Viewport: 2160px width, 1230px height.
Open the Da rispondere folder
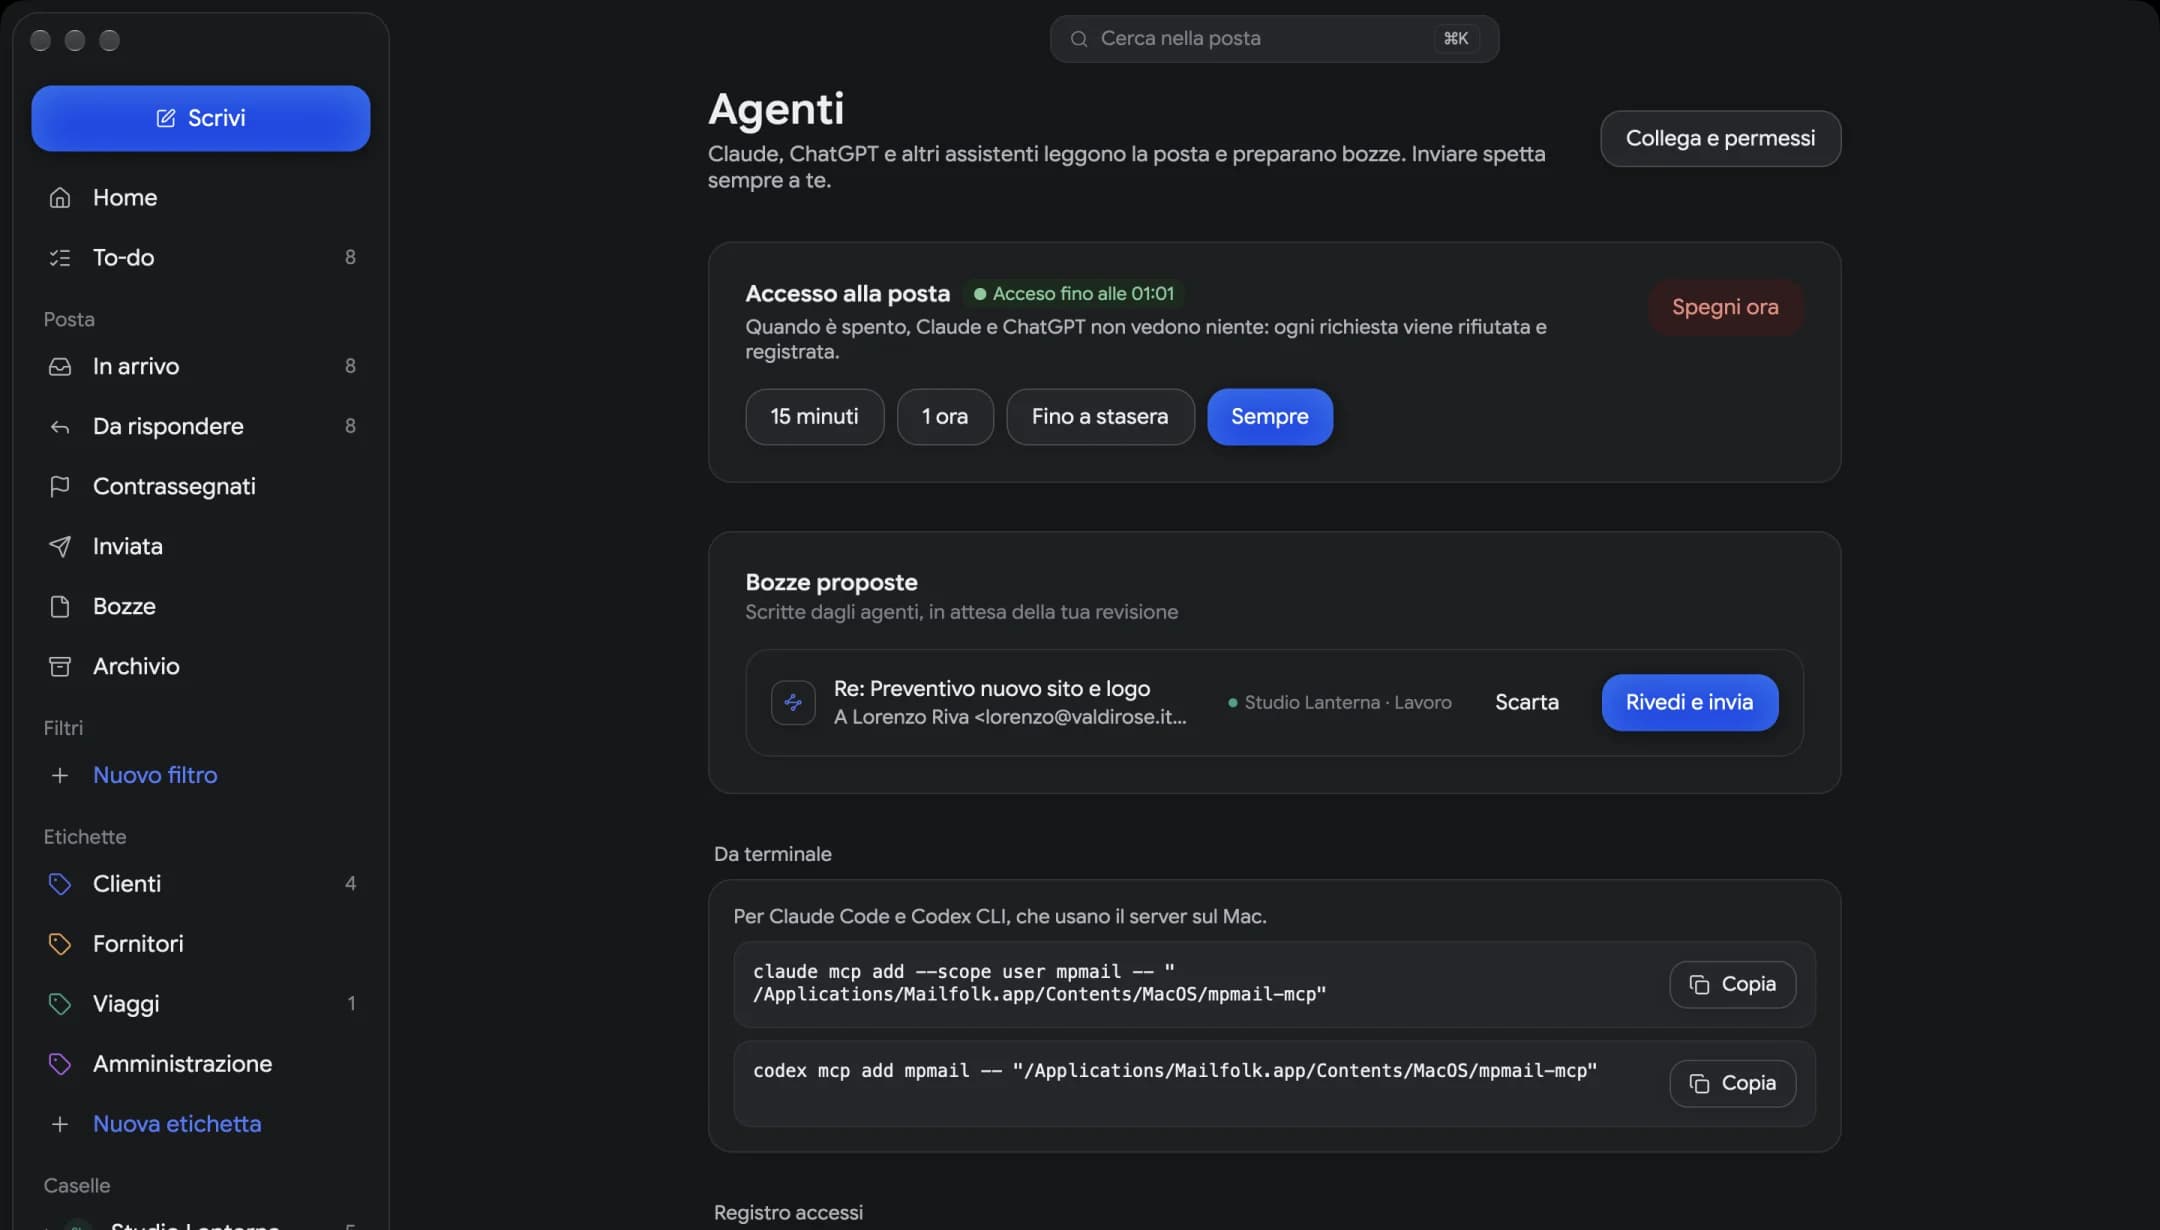pyautogui.click(x=200, y=426)
